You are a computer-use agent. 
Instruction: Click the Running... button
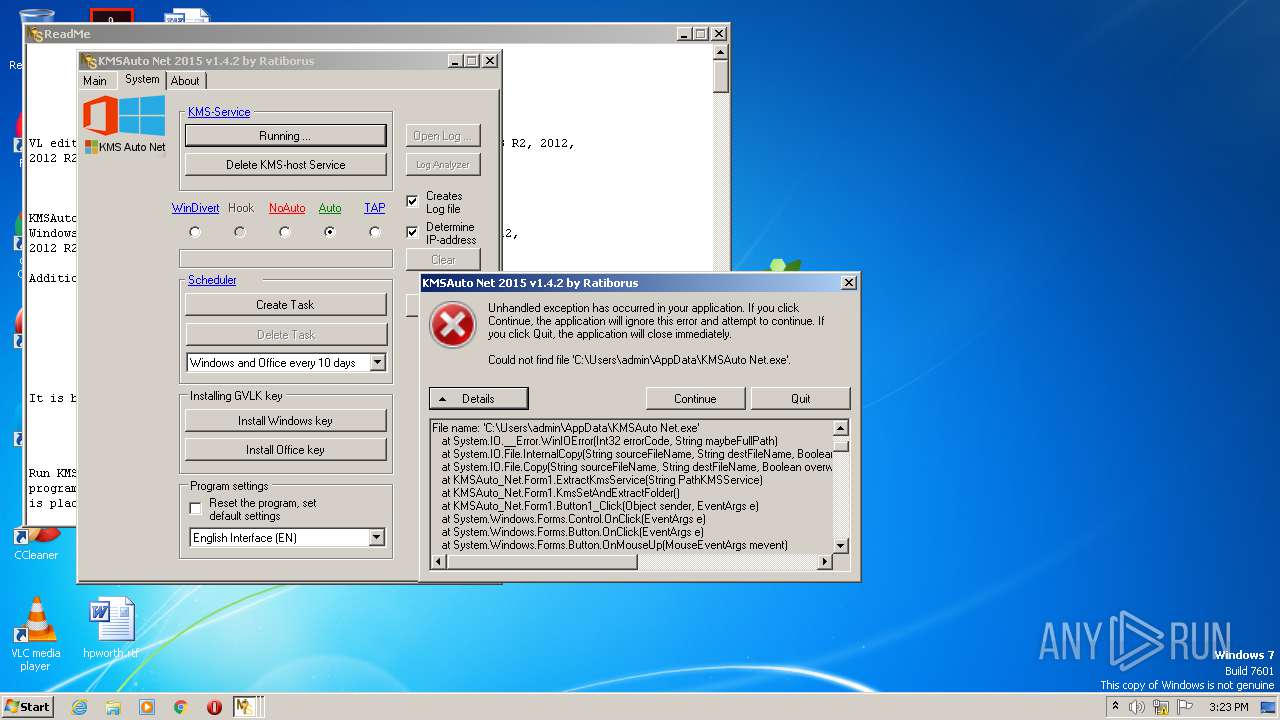285,135
